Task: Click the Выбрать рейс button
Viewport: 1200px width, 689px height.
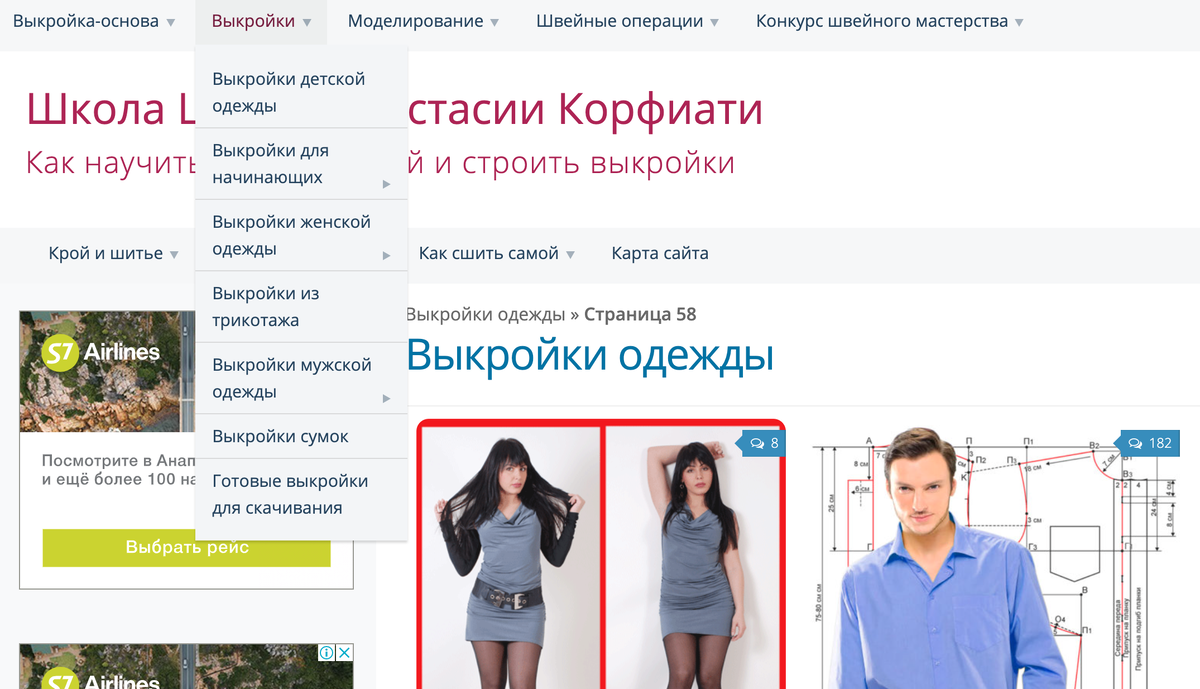Action: pyautogui.click(x=186, y=548)
